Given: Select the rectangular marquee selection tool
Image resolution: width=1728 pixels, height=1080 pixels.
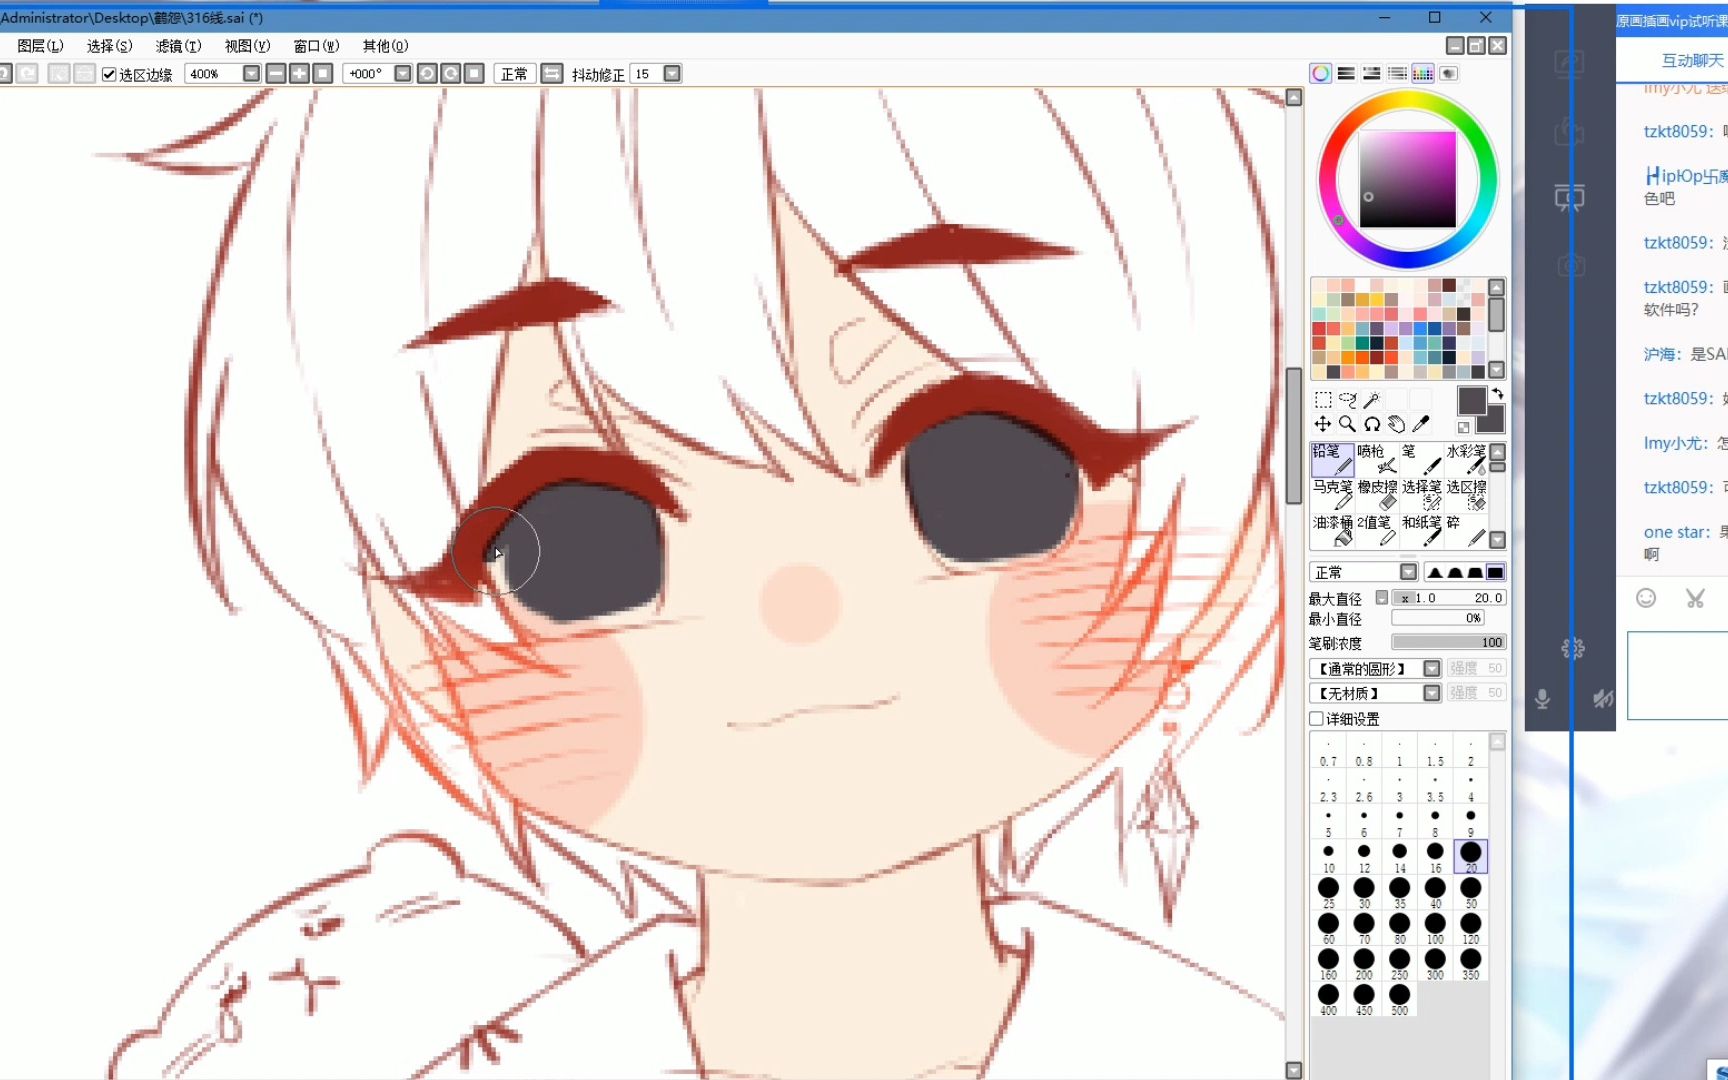Looking at the screenshot, I should point(1323,400).
